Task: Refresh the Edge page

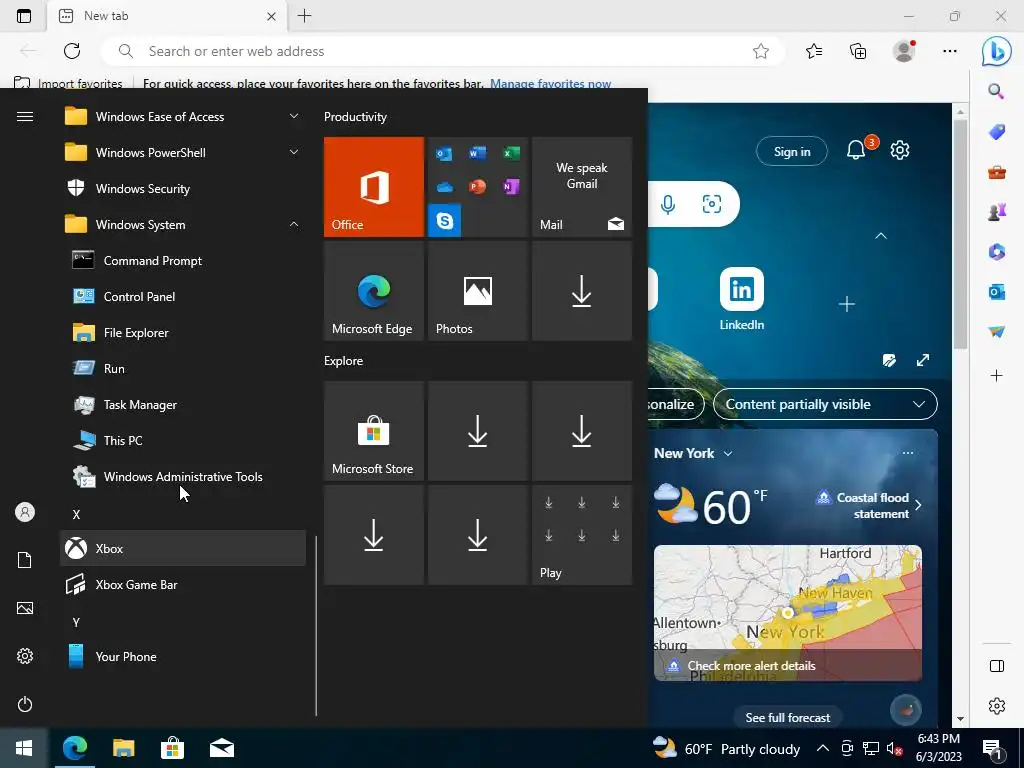Action: pos(72,51)
